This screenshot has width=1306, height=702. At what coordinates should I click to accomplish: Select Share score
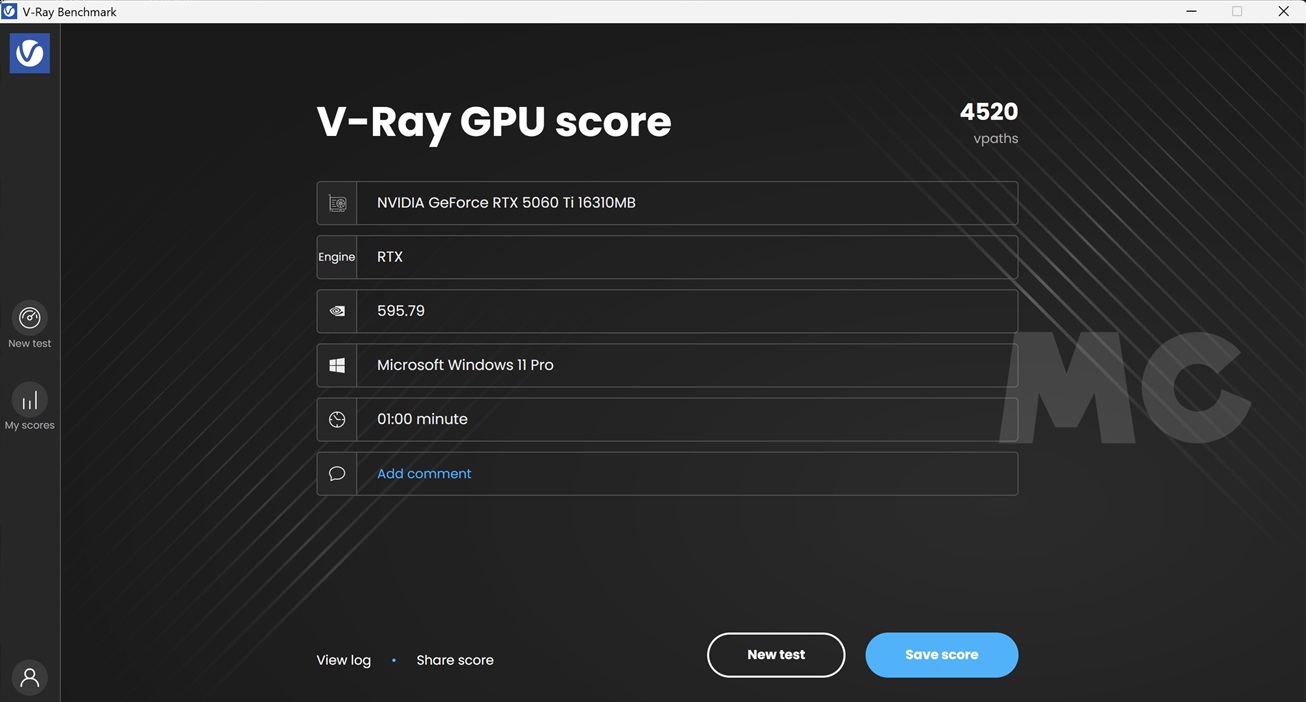(455, 660)
